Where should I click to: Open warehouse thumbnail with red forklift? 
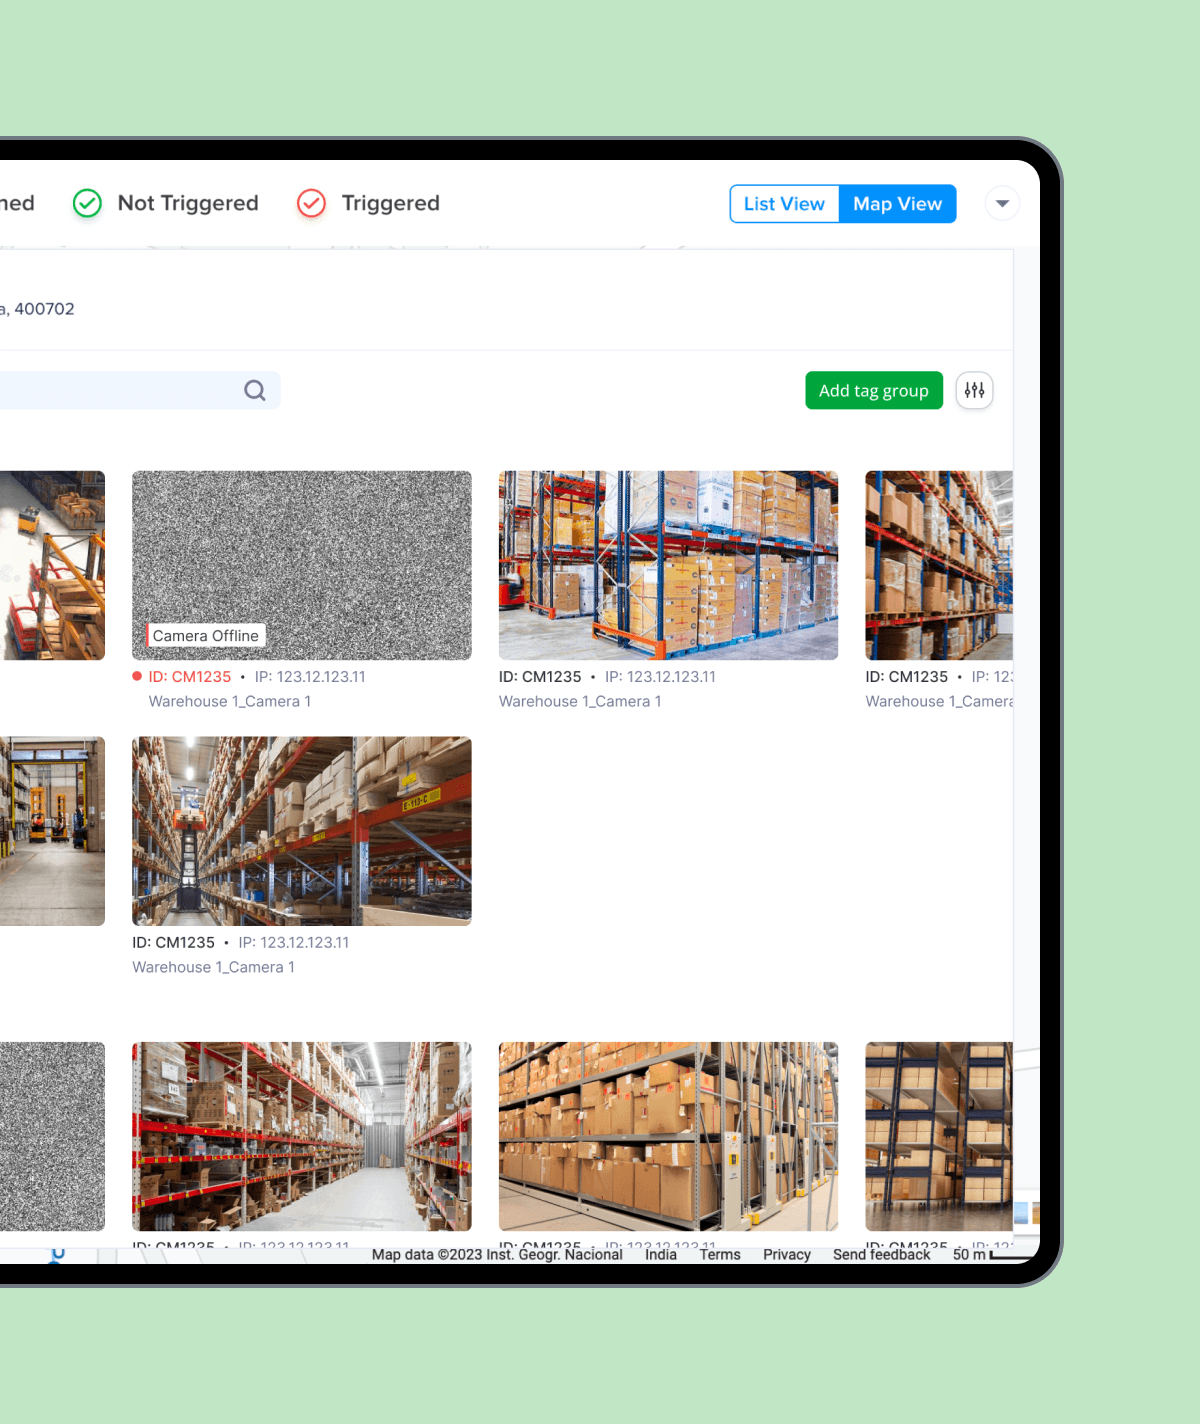[668, 565]
